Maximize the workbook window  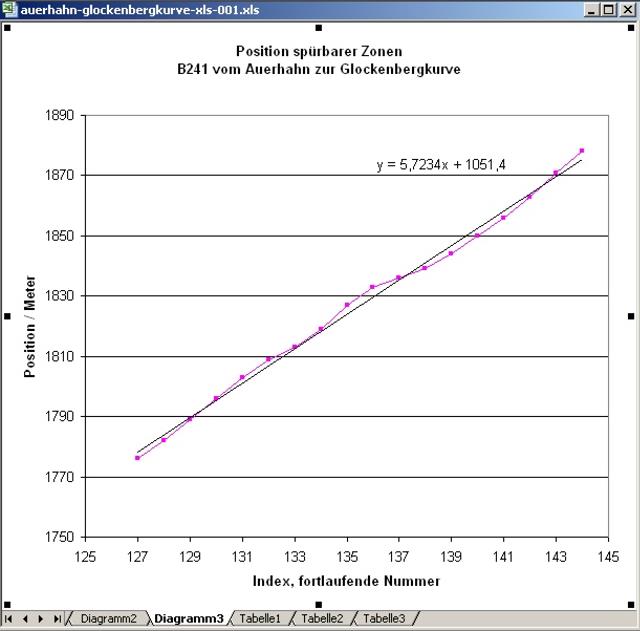609,8
